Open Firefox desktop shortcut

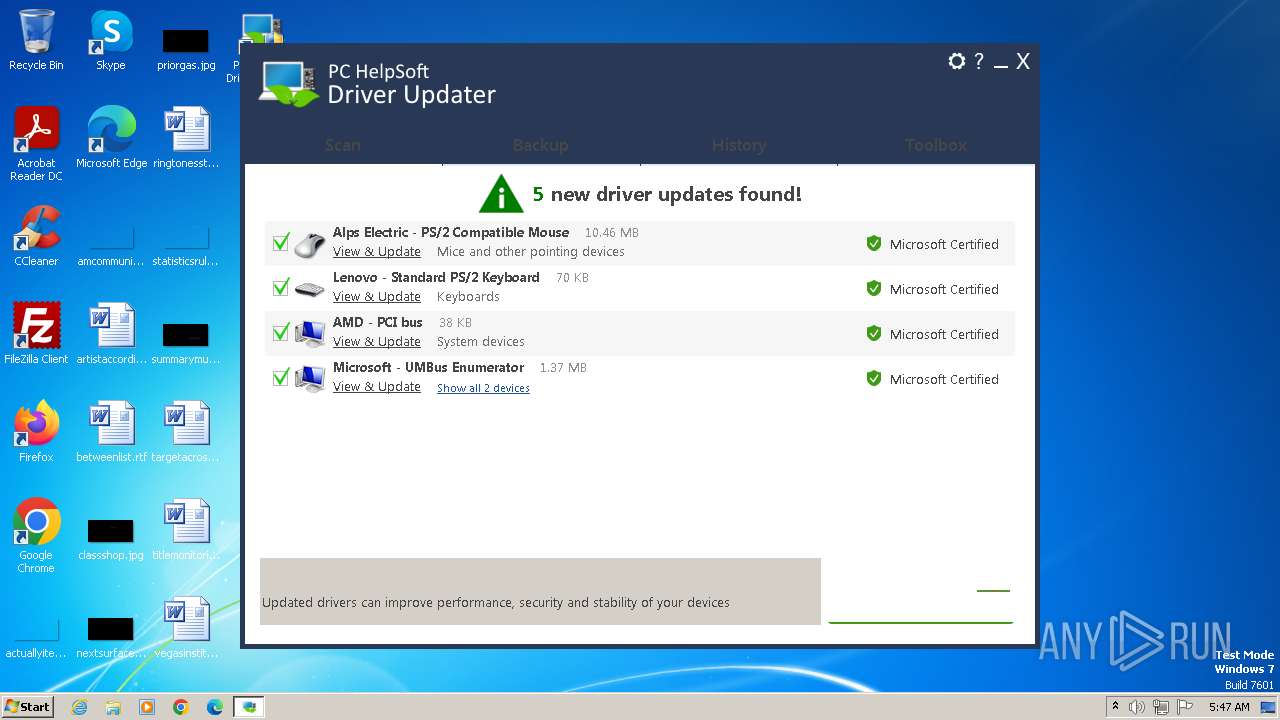(x=36, y=432)
